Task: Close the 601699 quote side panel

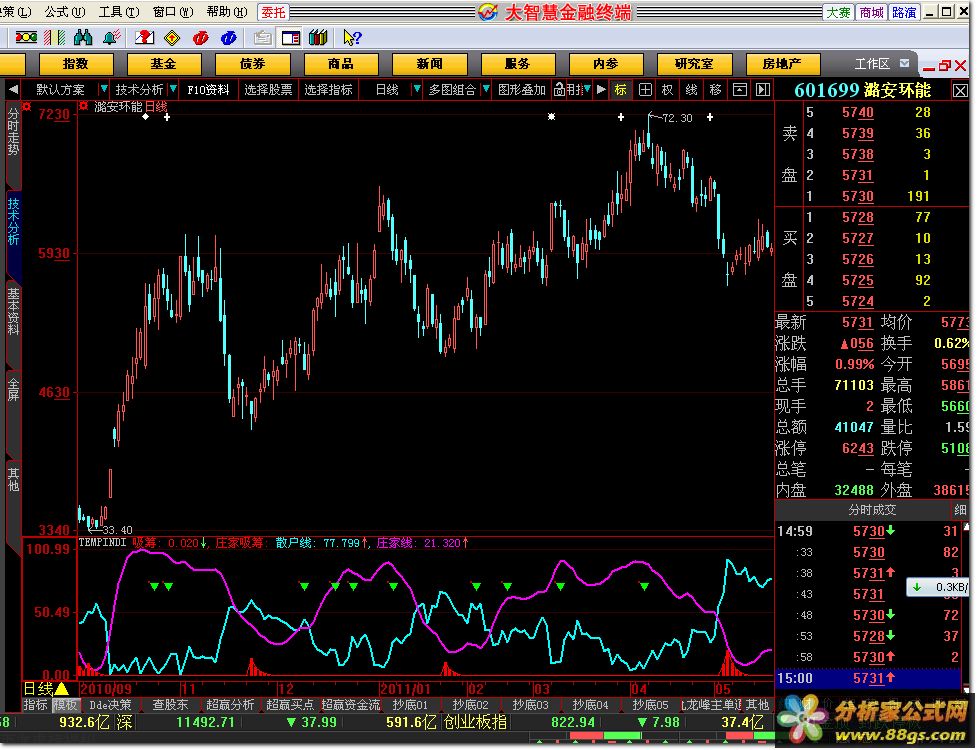Action: 960,91
